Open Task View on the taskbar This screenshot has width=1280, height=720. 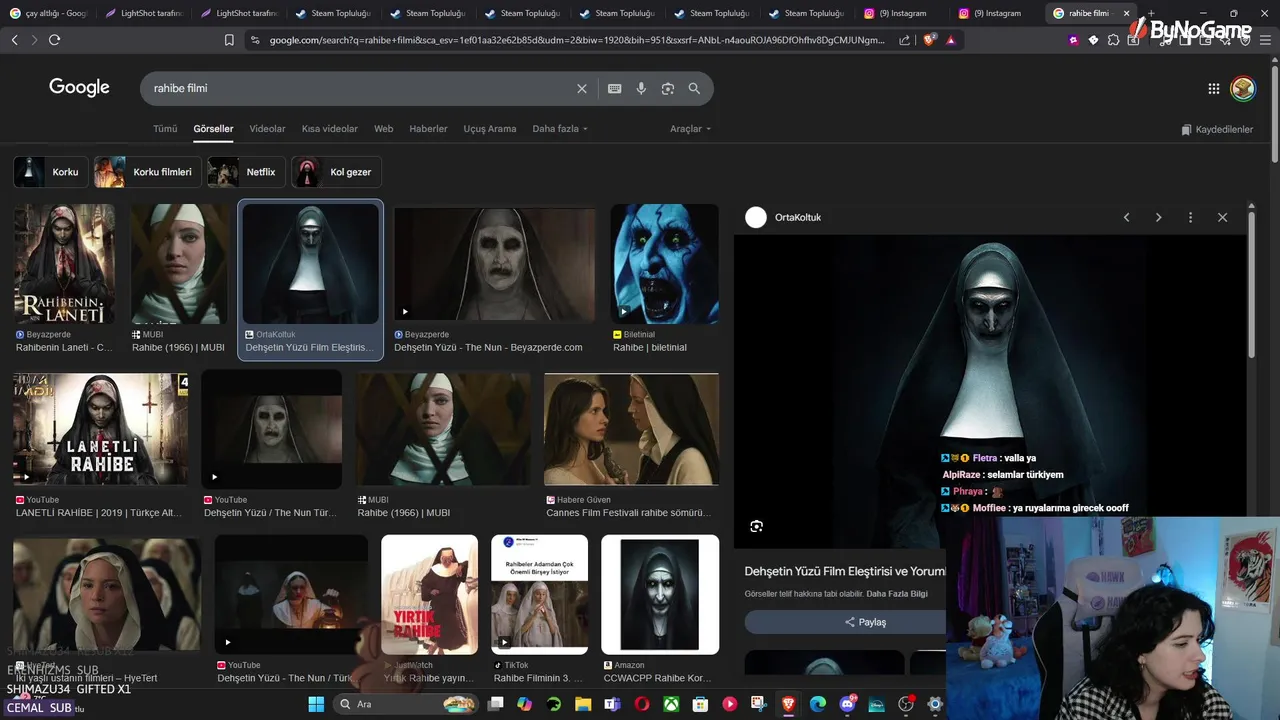point(495,704)
